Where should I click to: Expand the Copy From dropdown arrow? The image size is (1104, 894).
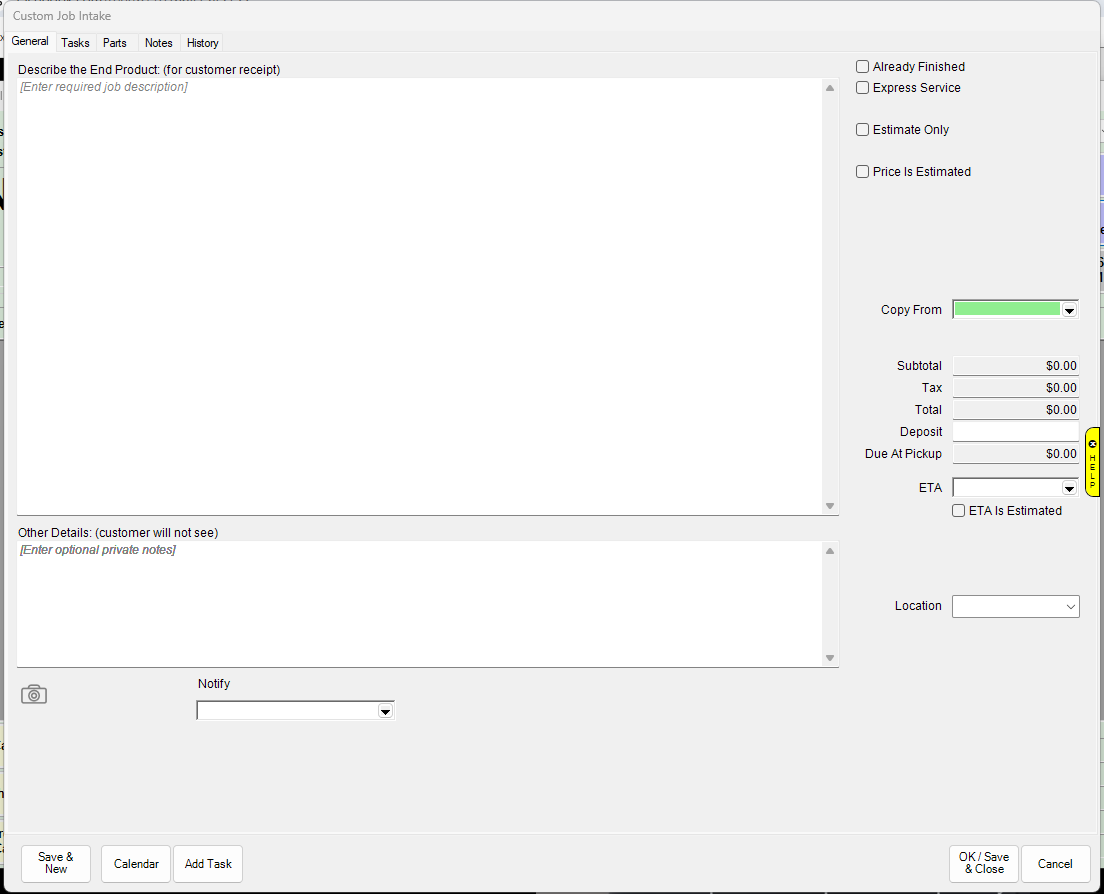(1069, 311)
